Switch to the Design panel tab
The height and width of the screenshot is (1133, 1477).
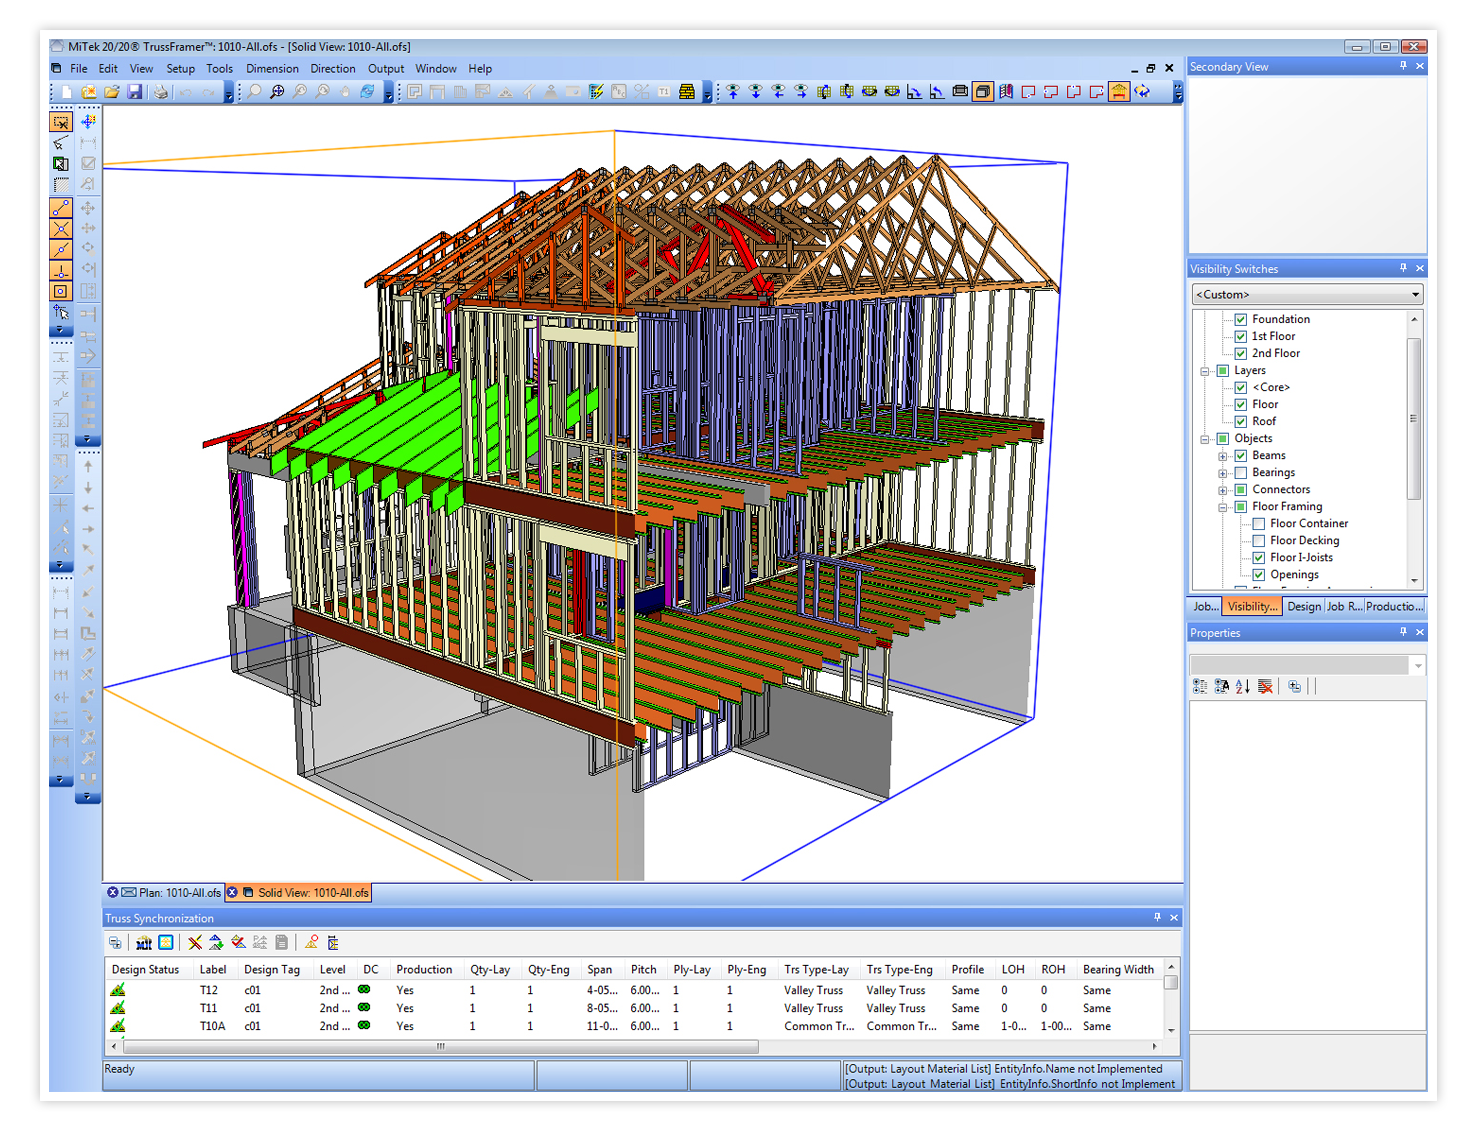pyautogui.click(x=1303, y=607)
